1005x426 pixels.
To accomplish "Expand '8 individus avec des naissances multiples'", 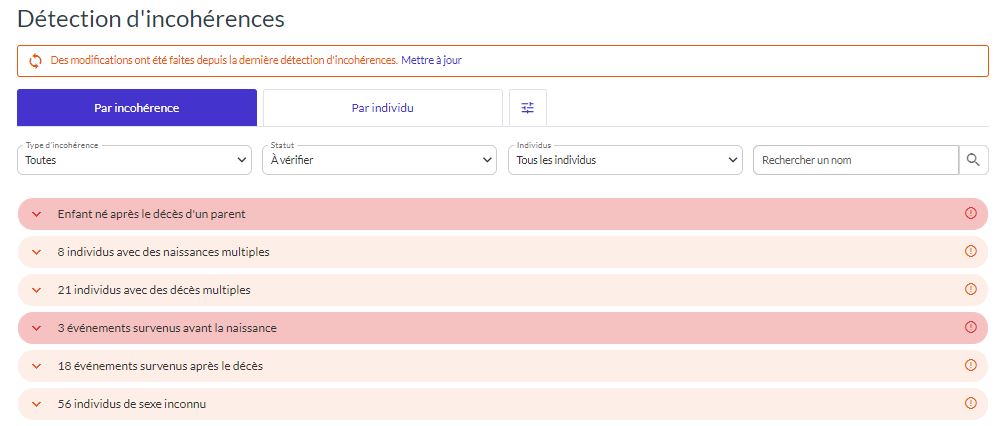I will 37,252.
